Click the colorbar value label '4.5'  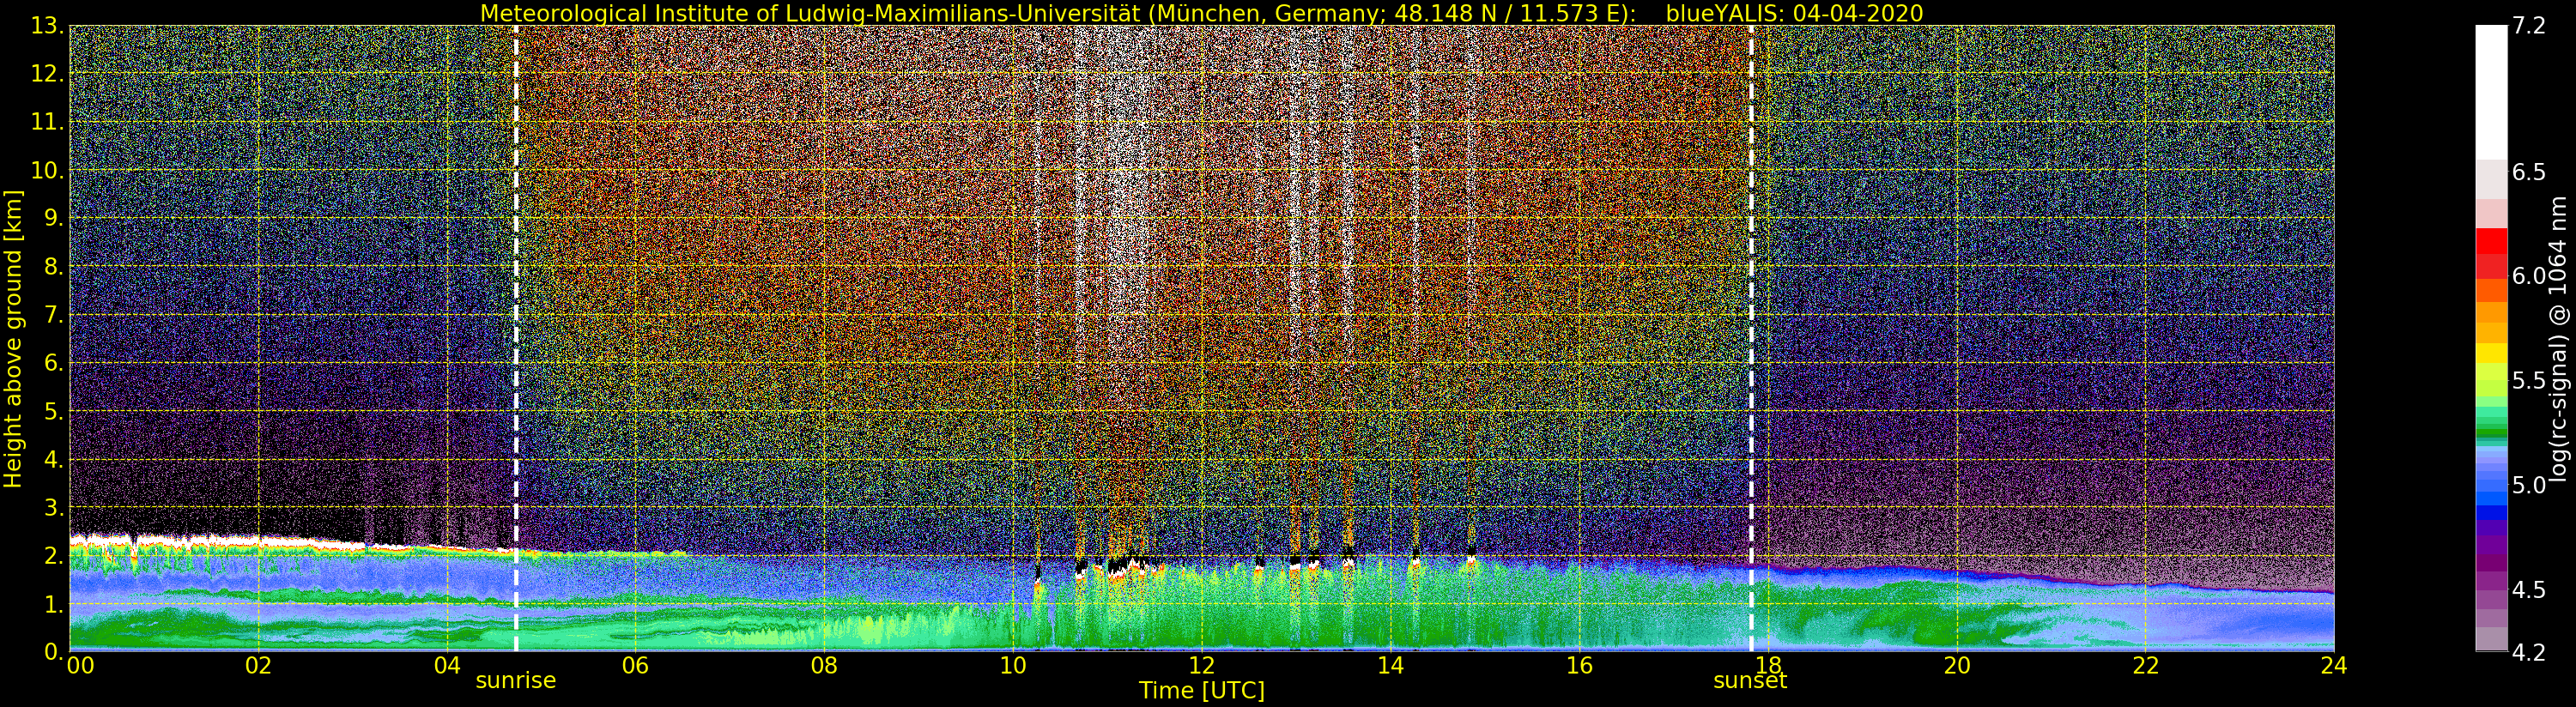2528,589
